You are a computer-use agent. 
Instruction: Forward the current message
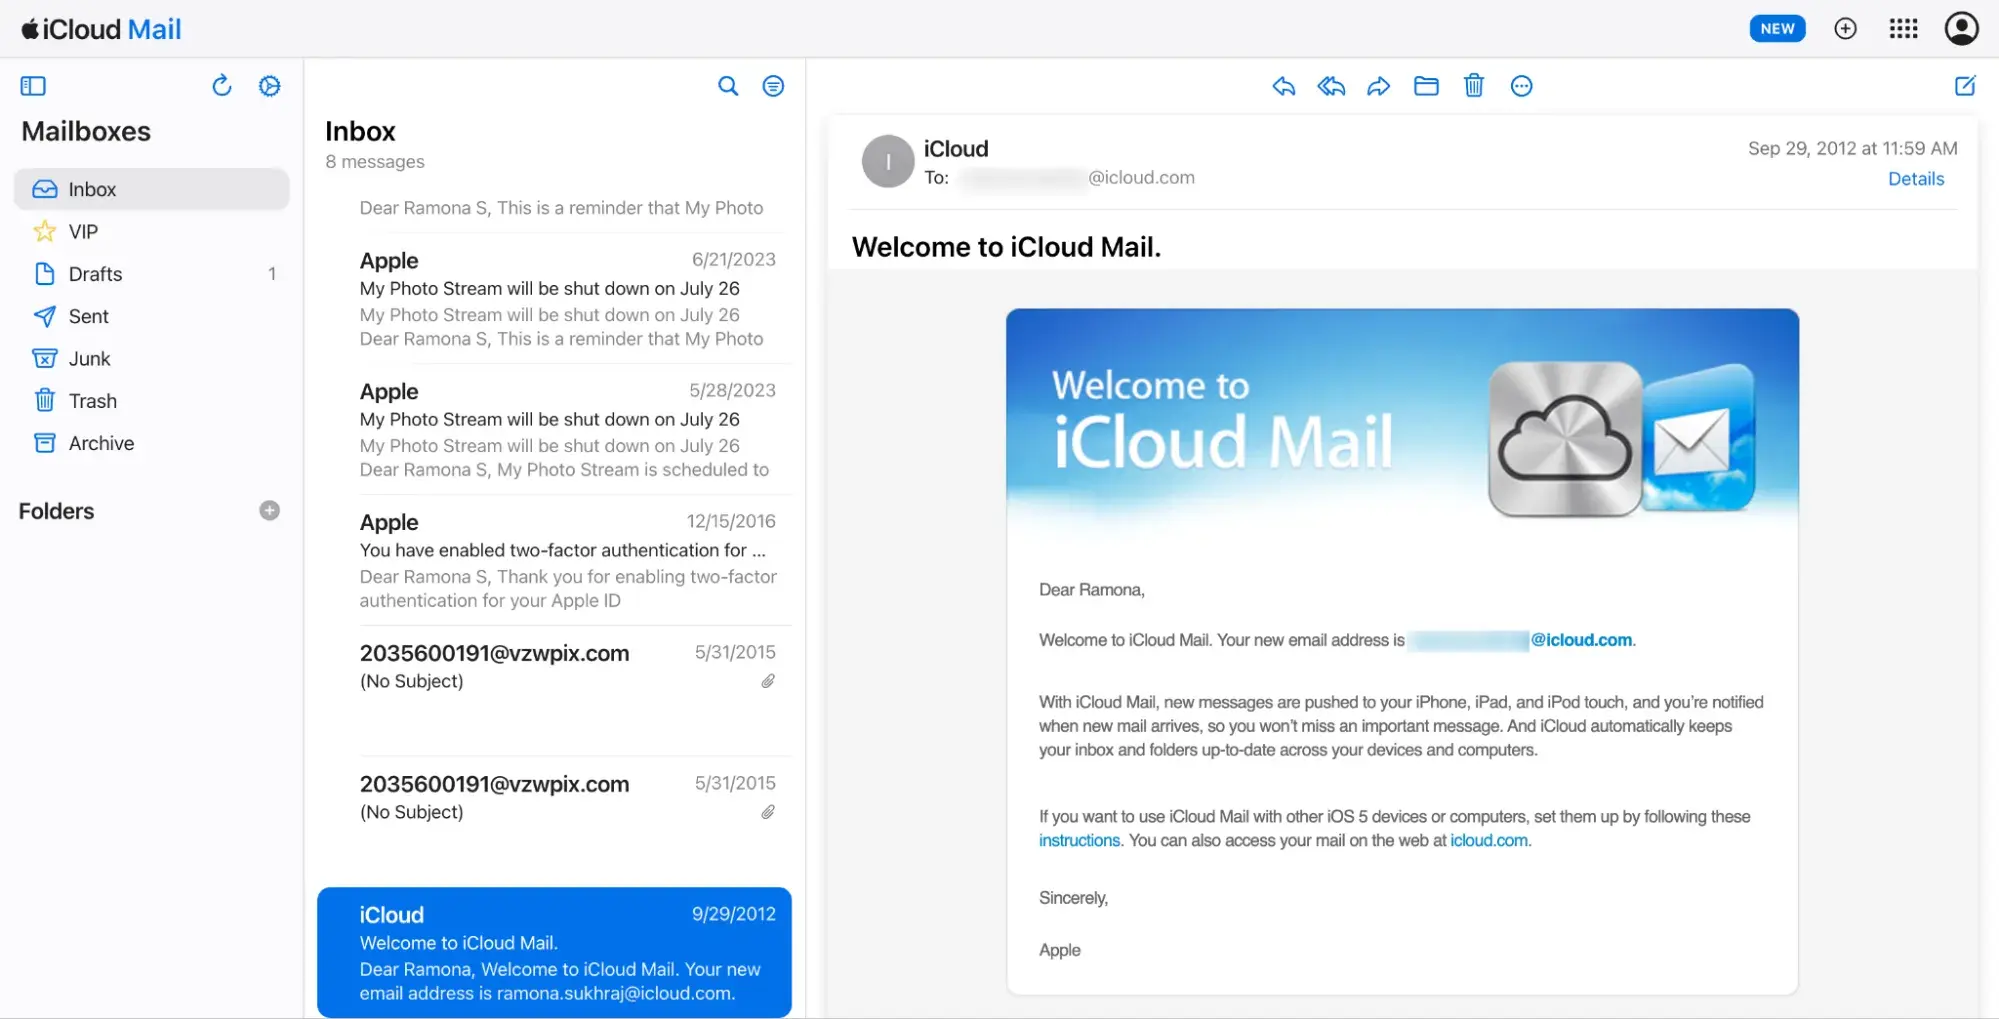point(1379,86)
